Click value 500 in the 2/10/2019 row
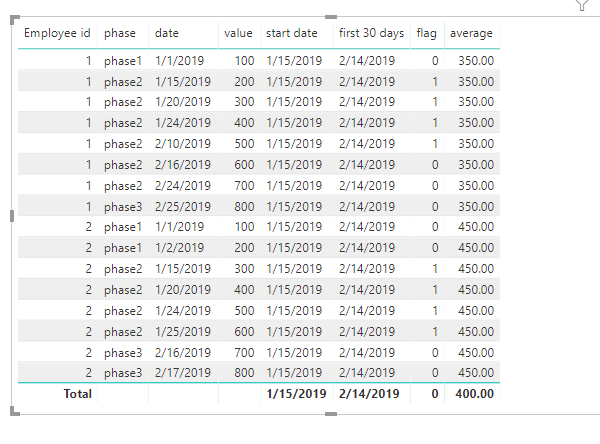Viewport: 600px width, 444px height. coord(244,144)
